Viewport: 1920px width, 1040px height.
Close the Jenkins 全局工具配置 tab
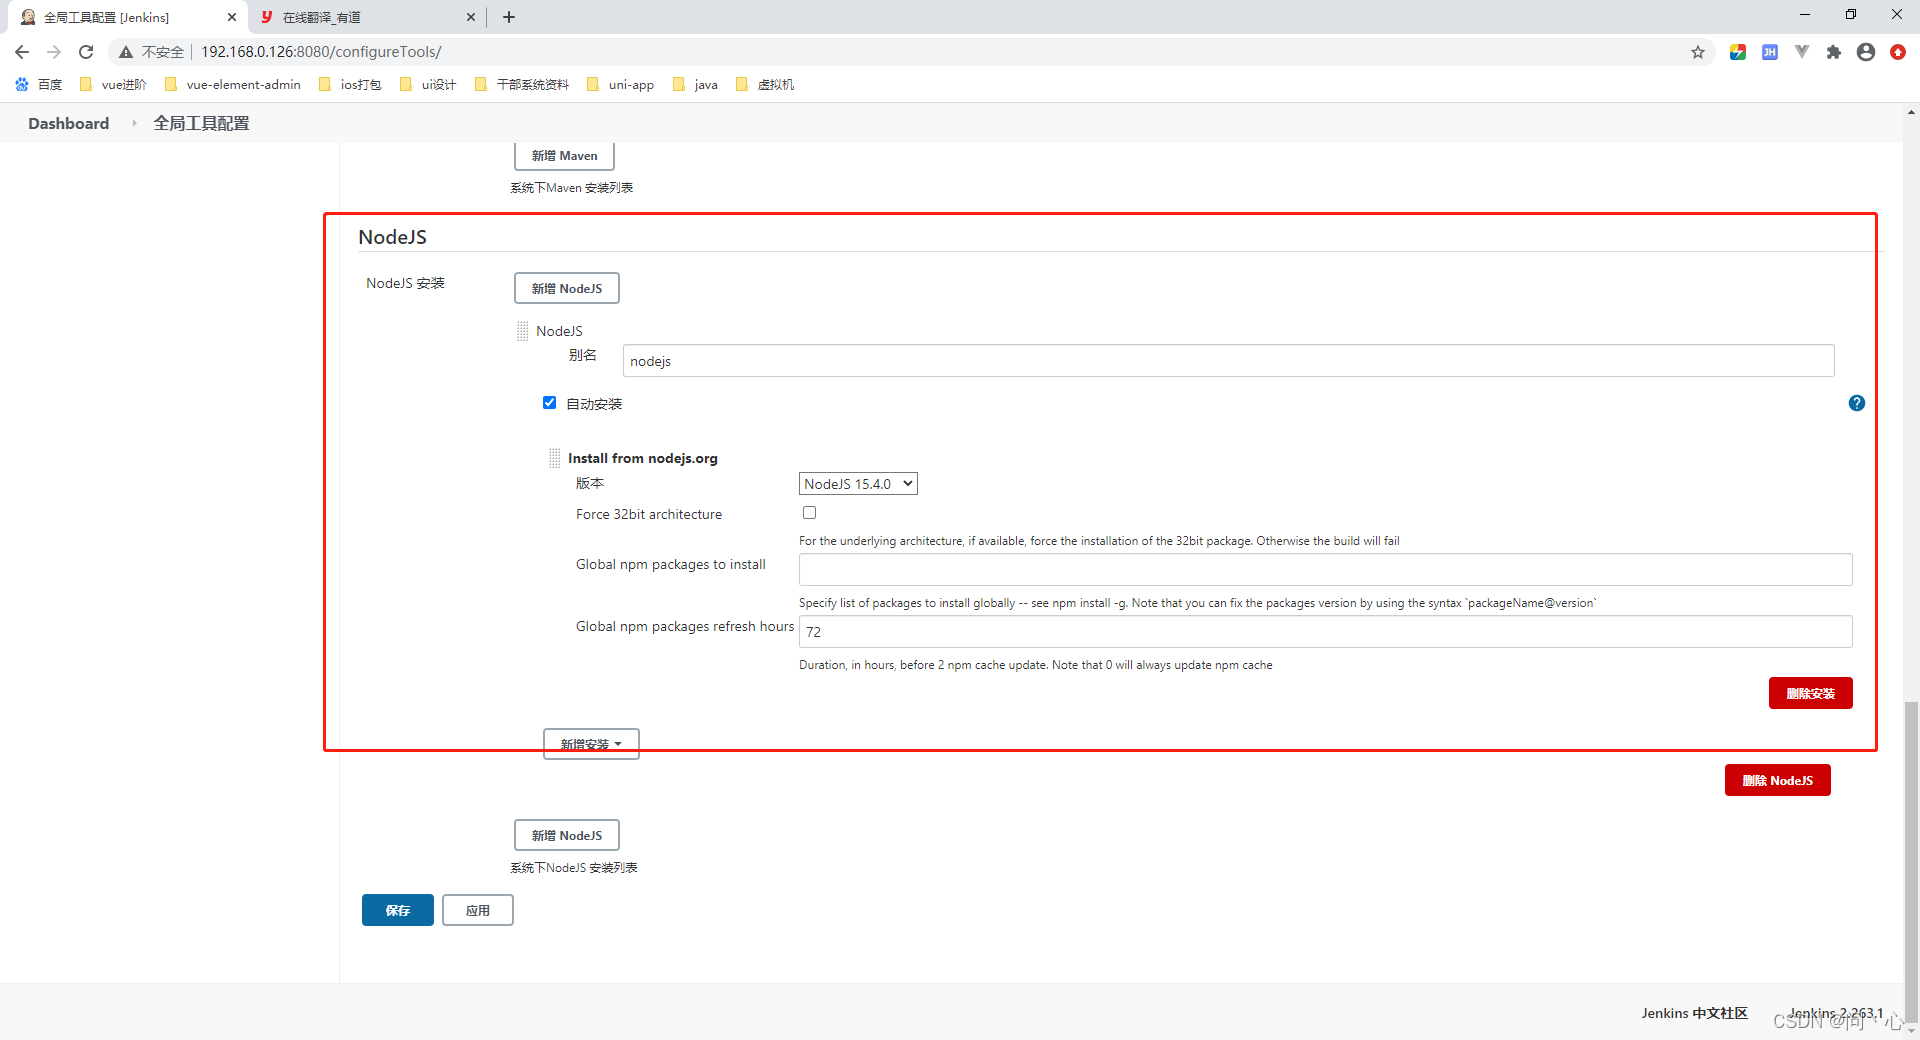(232, 17)
